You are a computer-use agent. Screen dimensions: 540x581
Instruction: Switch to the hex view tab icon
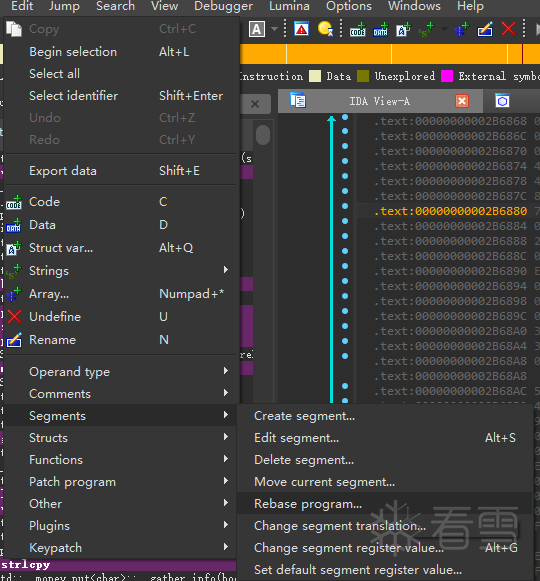[502, 101]
